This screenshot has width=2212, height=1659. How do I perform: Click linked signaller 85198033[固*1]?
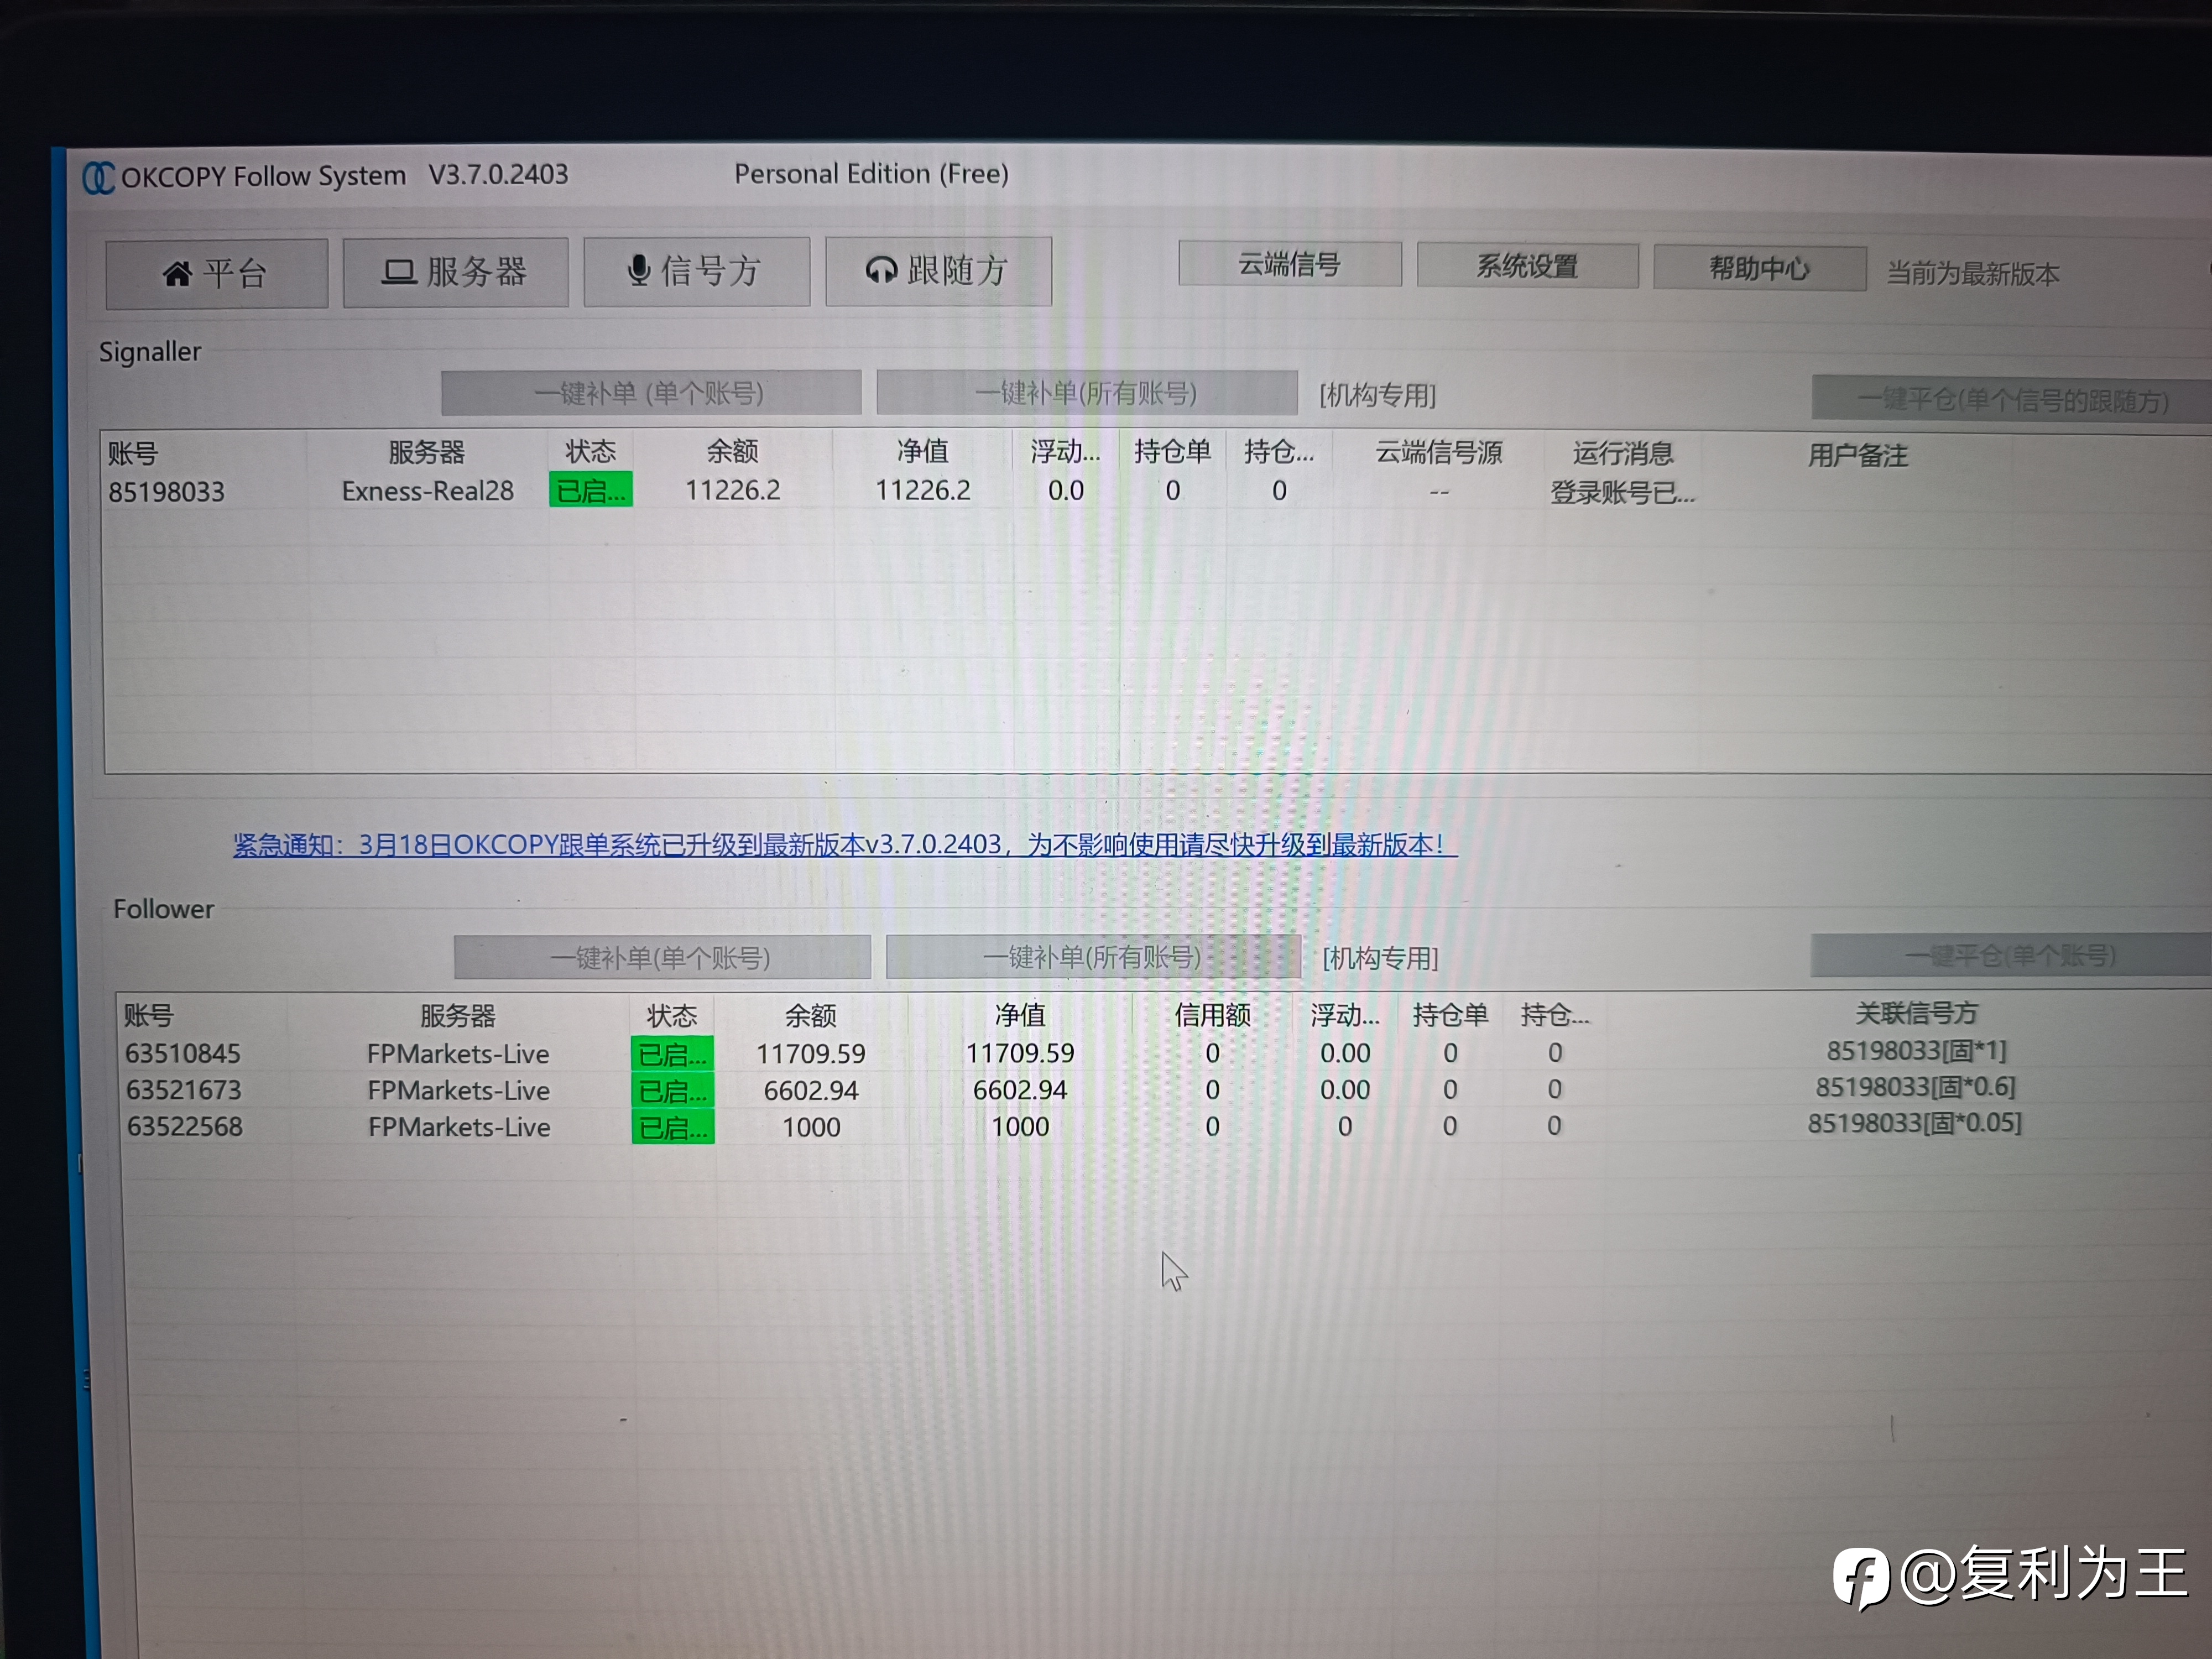(x=1916, y=1051)
